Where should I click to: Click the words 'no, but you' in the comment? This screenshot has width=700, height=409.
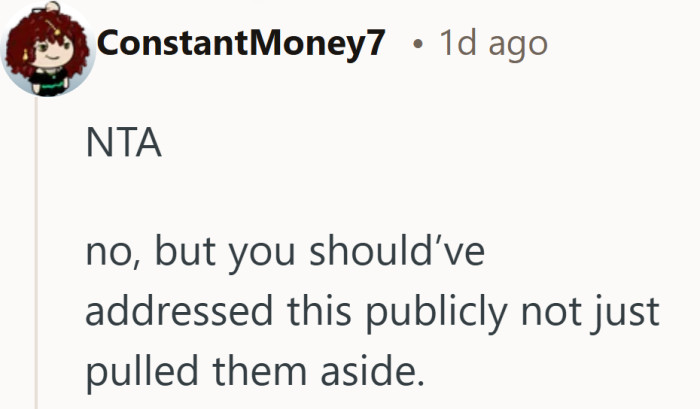point(191,253)
